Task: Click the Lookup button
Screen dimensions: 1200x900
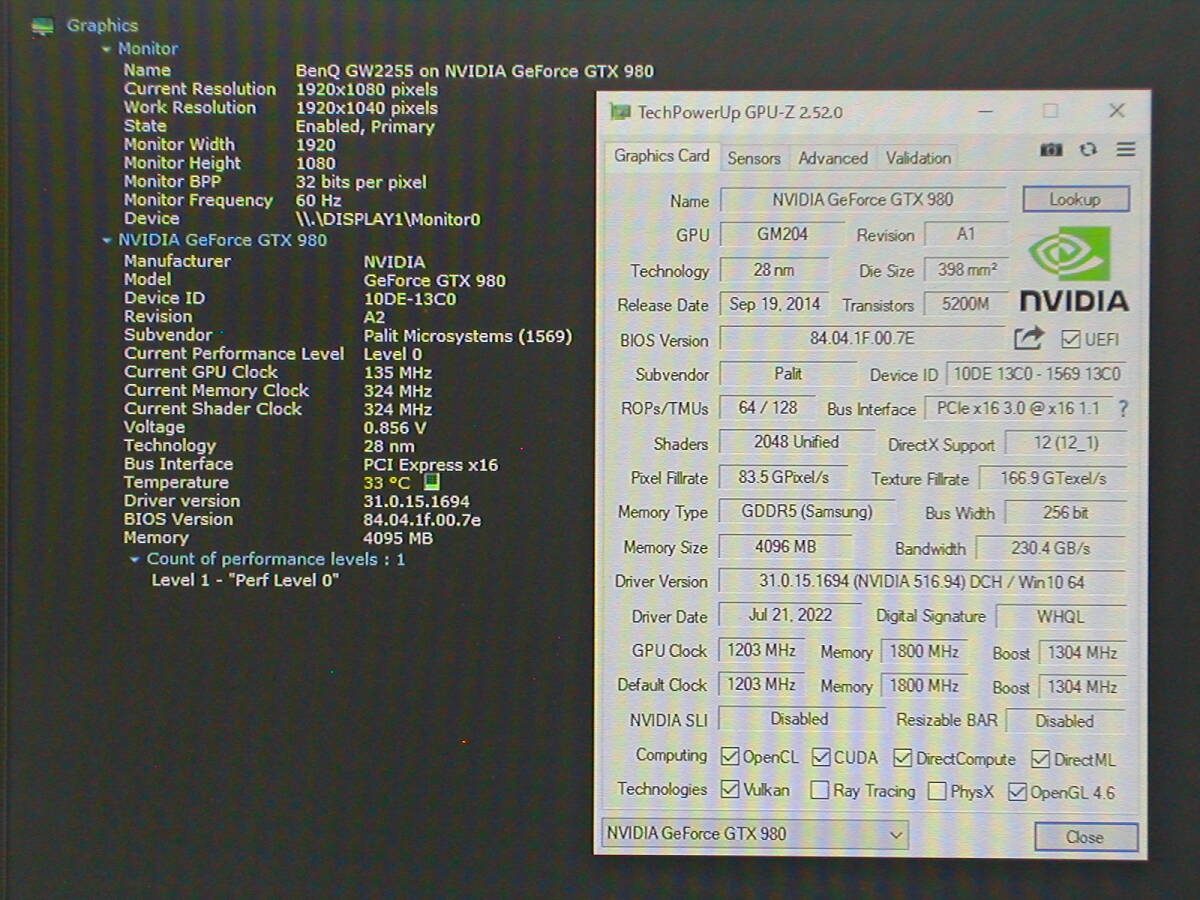Action: (x=1075, y=199)
